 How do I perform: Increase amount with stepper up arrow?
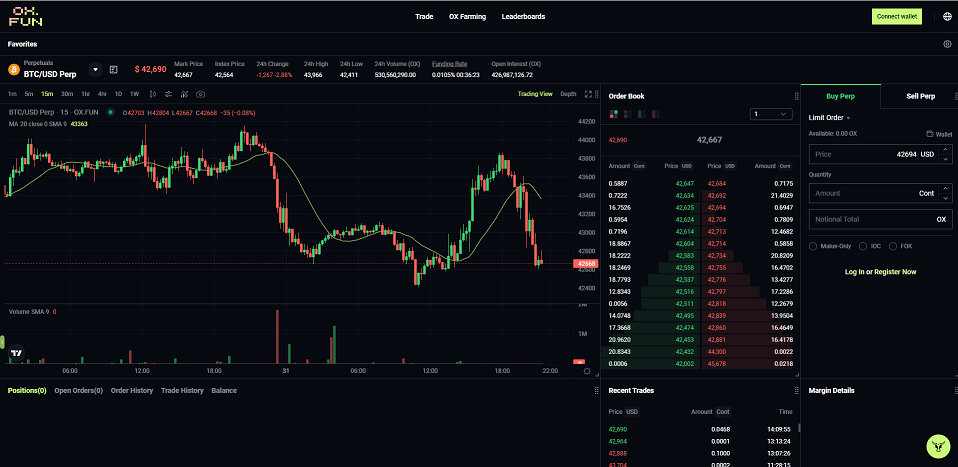945,189
